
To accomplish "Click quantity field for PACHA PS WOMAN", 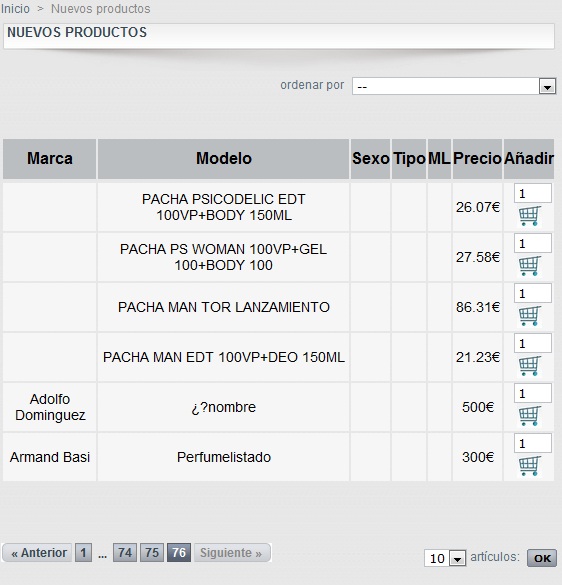I will (533, 243).
